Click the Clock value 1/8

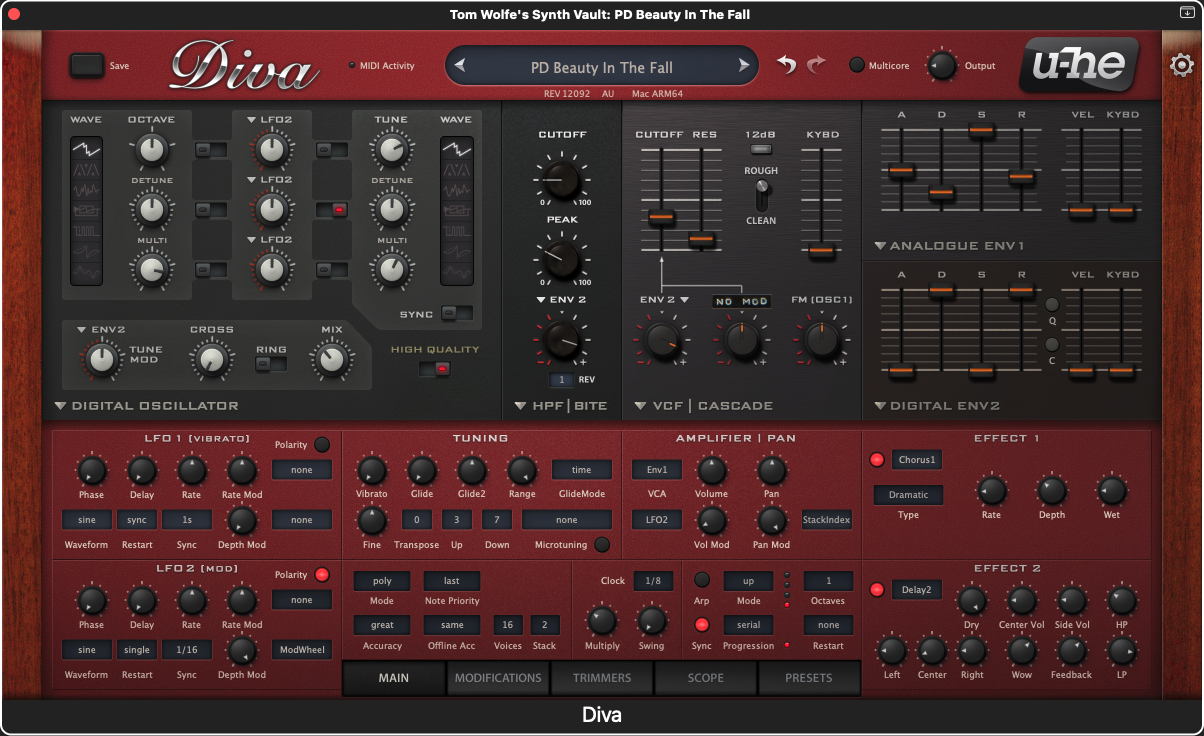click(653, 581)
